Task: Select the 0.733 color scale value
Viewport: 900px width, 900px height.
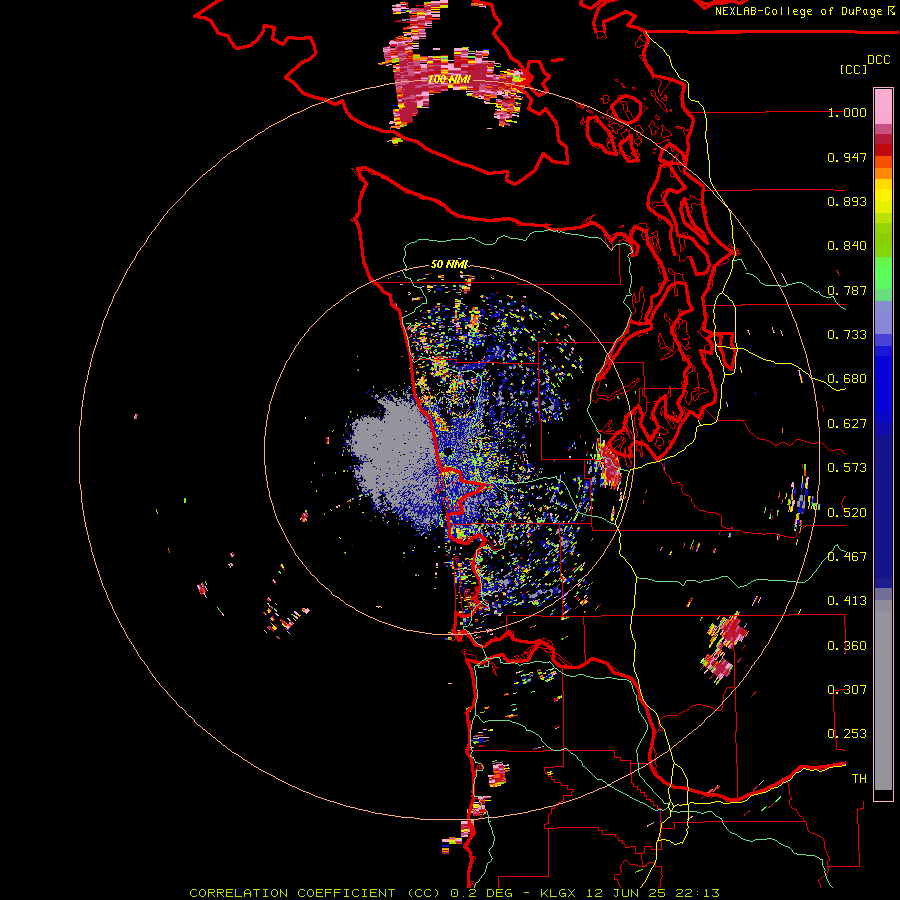Action: pos(847,335)
